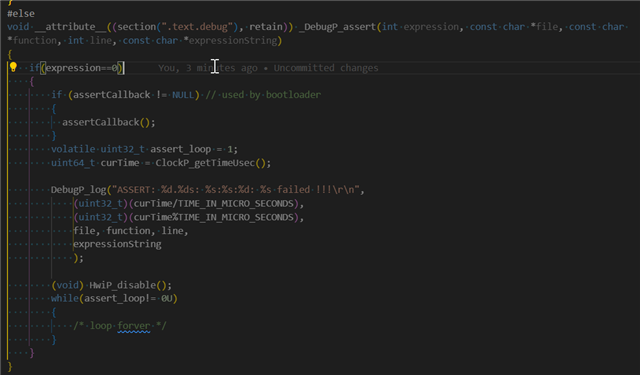Click the "assertCallback();" call statement
This screenshot has height=375, width=640.
point(109,122)
